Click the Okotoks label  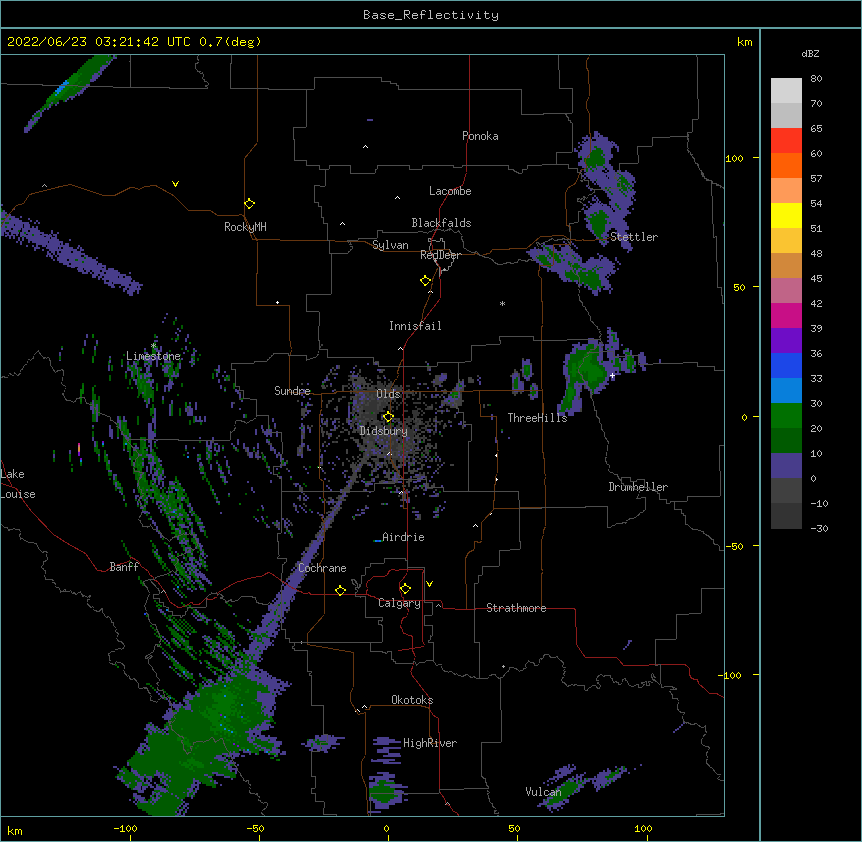pyautogui.click(x=412, y=700)
